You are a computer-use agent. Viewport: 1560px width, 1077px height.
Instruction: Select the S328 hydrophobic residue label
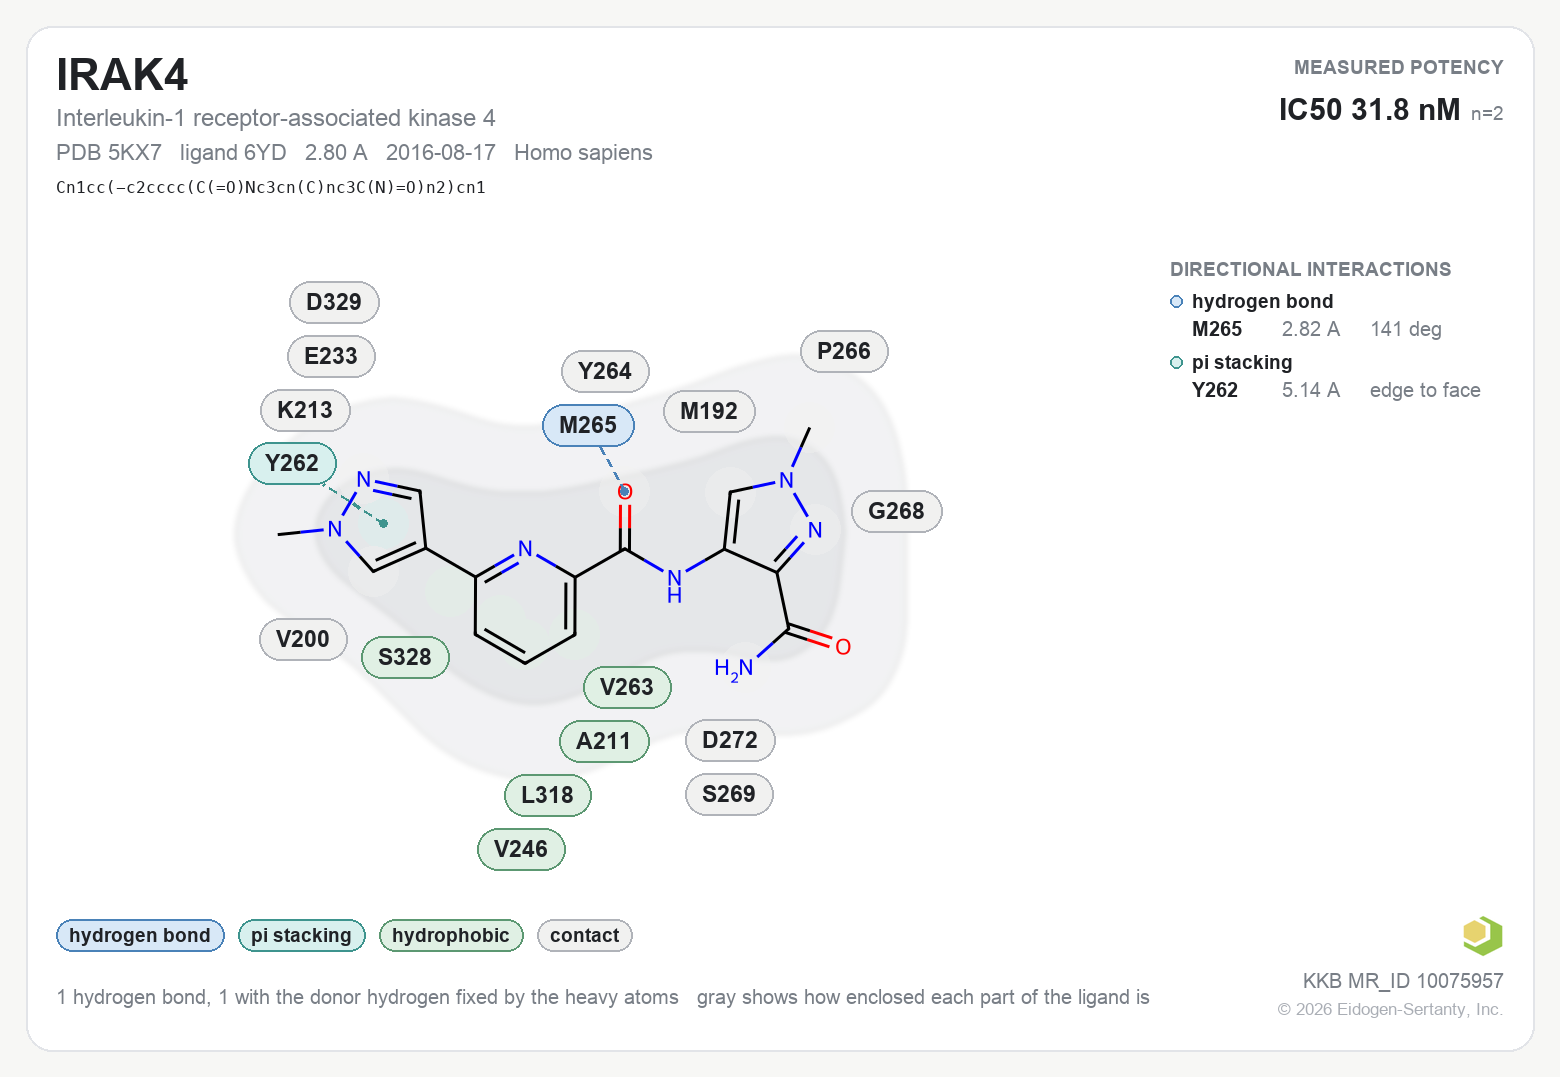pyautogui.click(x=405, y=657)
